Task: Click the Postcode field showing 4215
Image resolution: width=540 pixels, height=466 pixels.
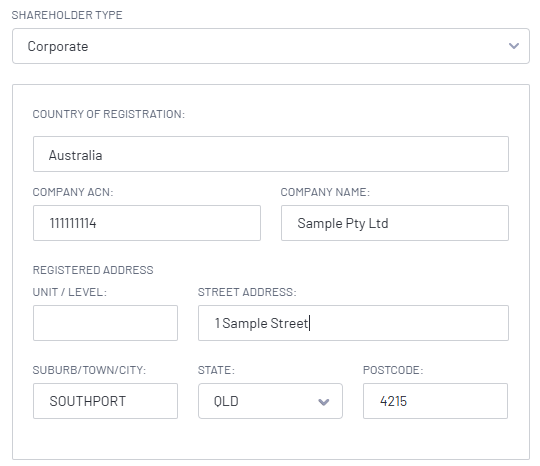Action: click(x=435, y=401)
